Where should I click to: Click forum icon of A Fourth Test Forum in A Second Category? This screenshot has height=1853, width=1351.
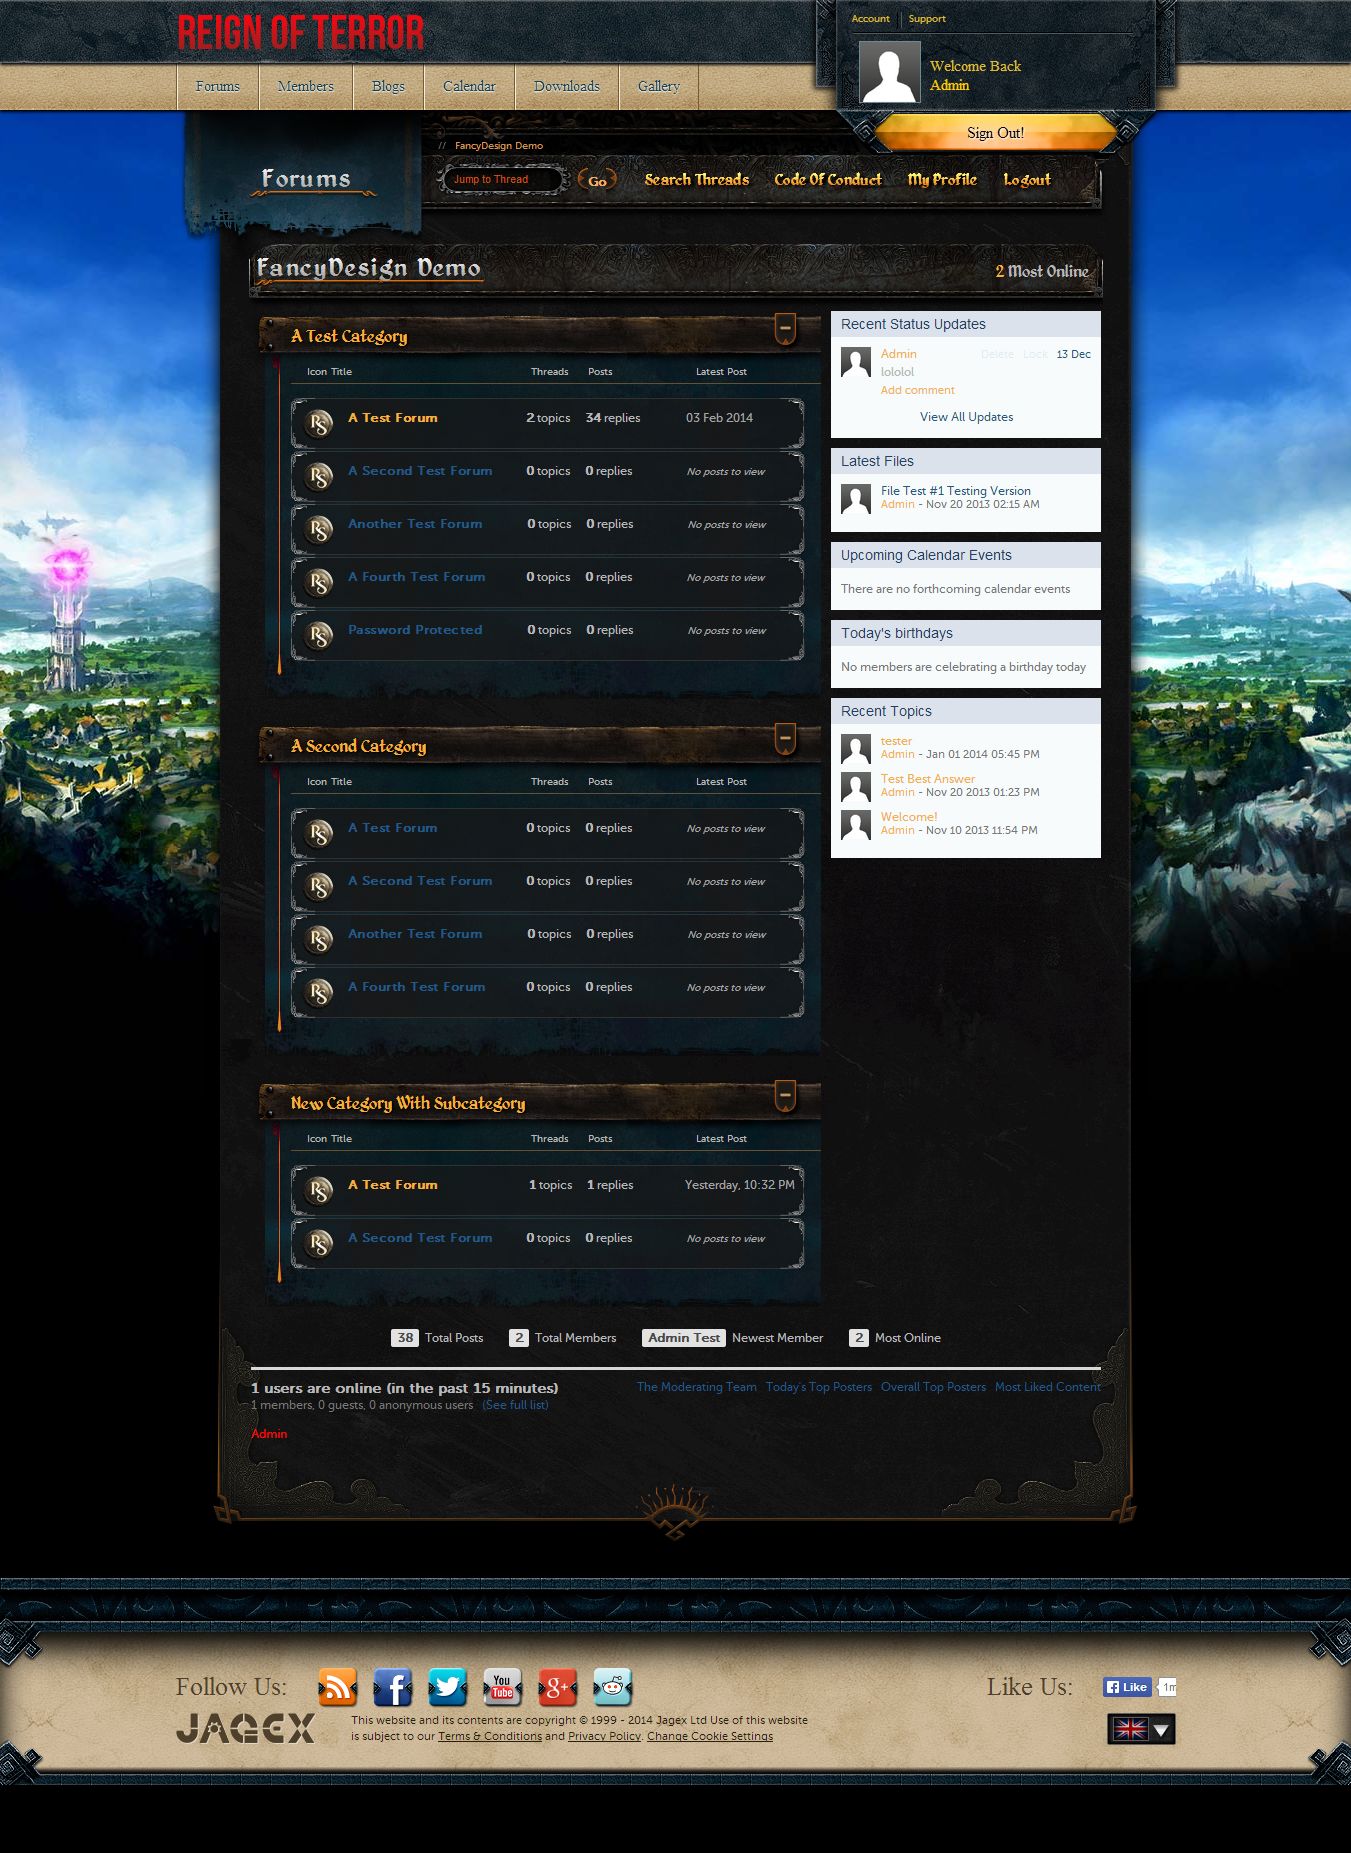tap(319, 992)
